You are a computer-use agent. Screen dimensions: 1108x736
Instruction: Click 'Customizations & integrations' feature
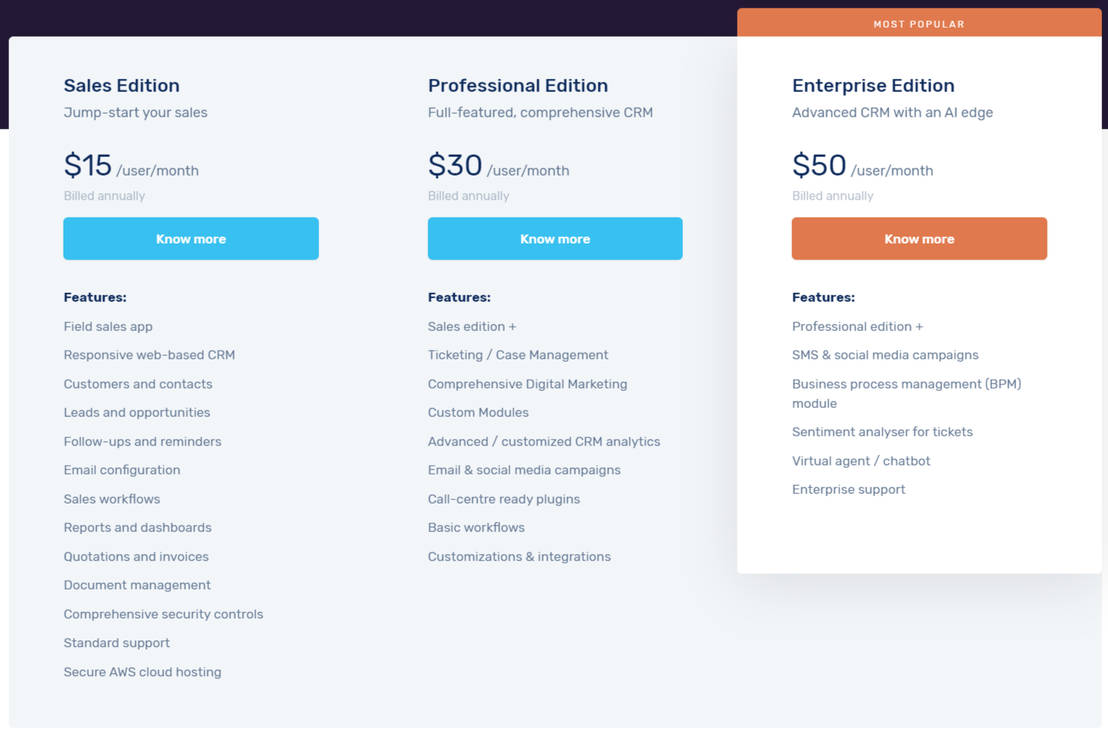519,557
